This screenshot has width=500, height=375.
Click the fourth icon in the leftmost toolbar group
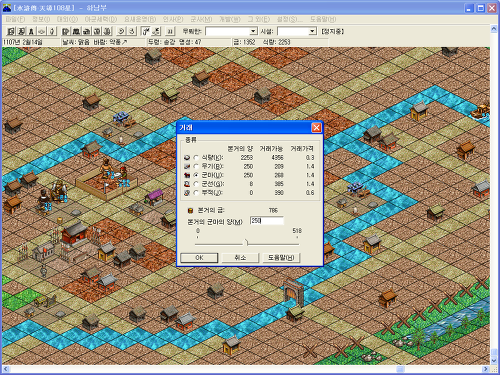[x=41, y=31]
